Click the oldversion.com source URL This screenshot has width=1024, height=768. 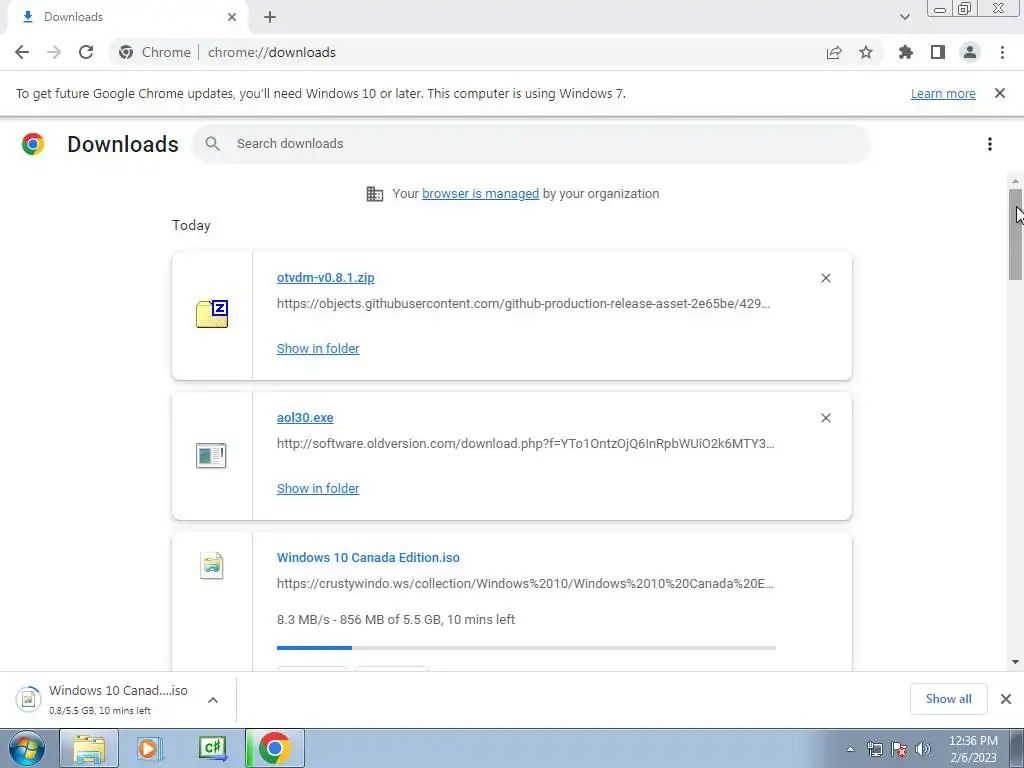pos(526,443)
